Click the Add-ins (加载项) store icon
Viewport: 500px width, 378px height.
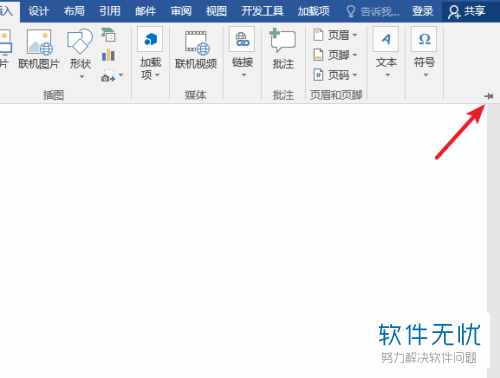pyautogui.click(x=150, y=53)
